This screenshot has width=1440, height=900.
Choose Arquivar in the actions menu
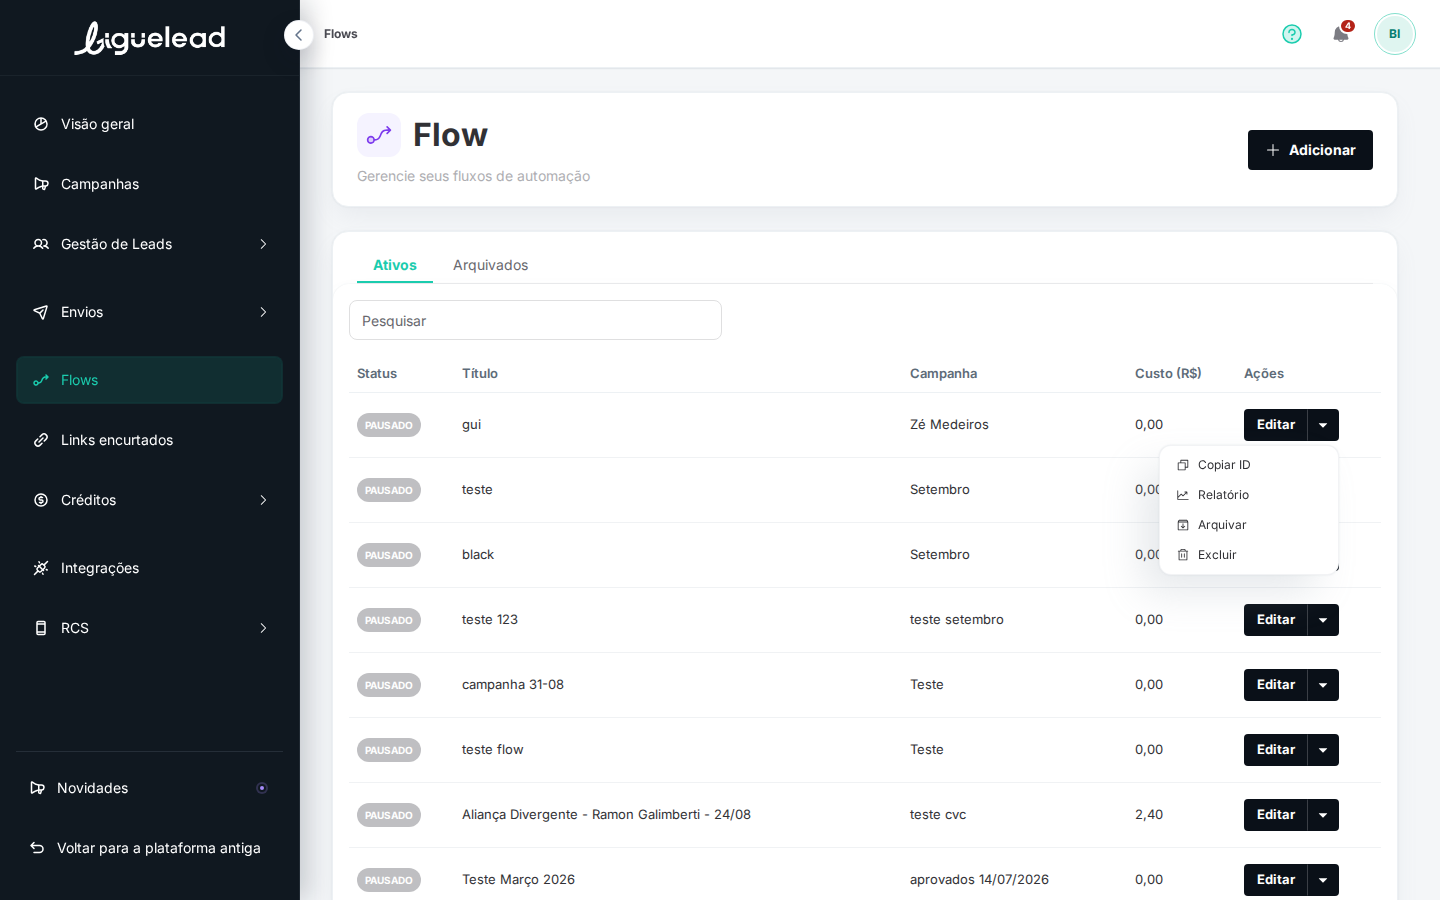pos(1248,525)
